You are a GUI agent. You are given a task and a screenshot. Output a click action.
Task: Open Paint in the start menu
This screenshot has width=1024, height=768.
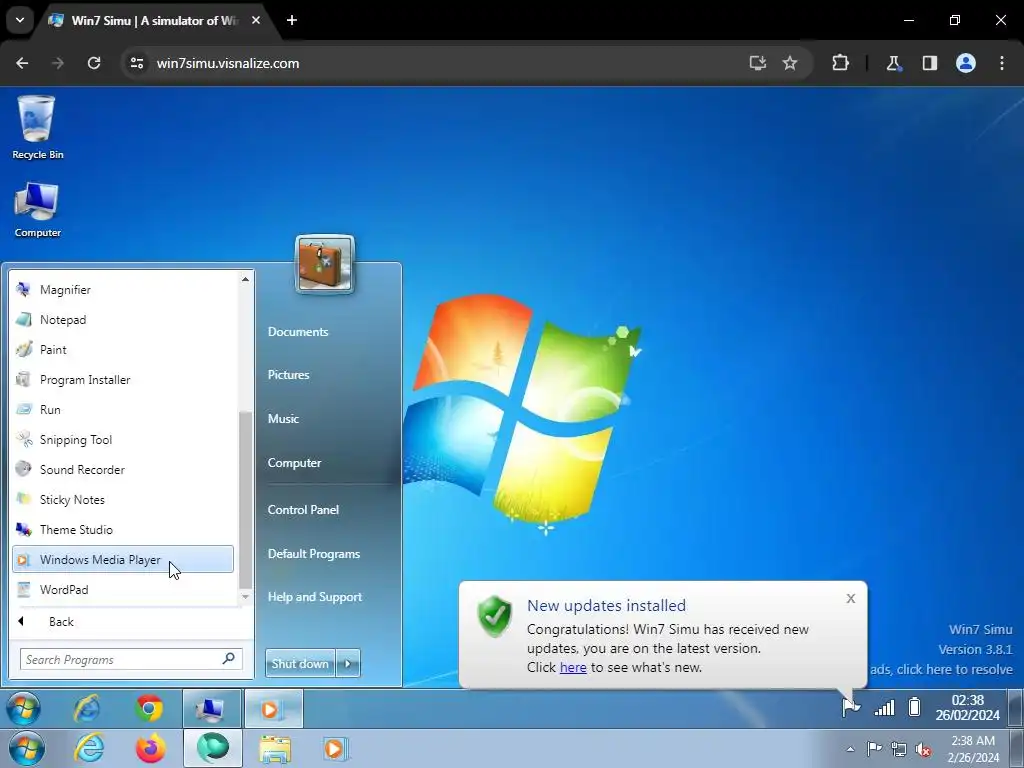123,349
